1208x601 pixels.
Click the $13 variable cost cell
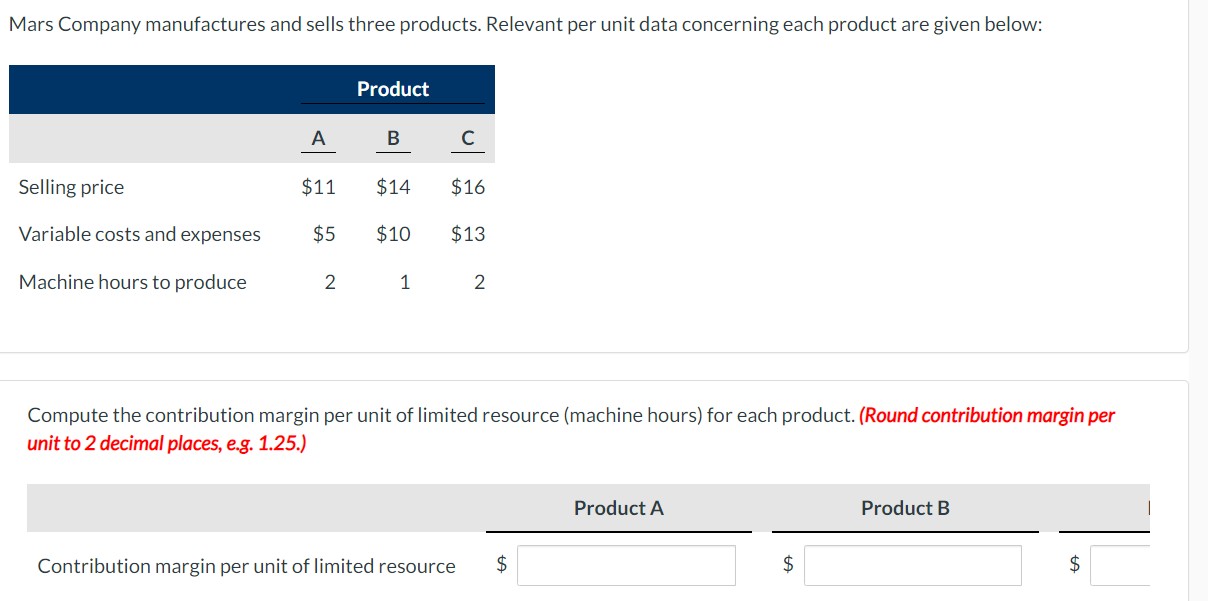[x=468, y=234]
